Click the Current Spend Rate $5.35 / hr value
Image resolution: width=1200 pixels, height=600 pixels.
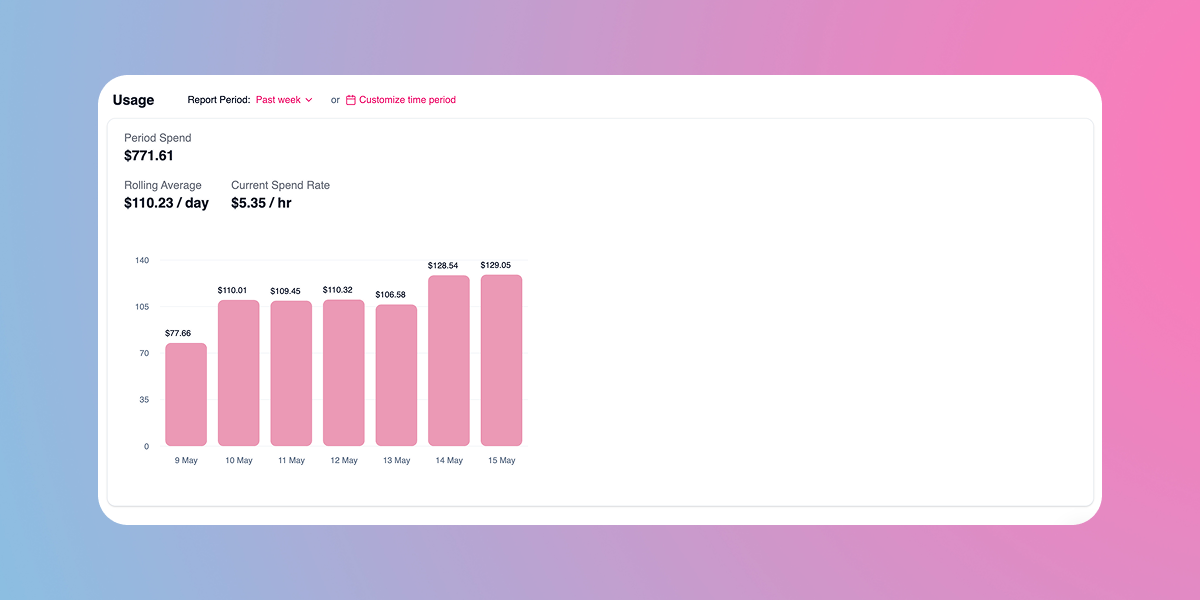[261, 203]
